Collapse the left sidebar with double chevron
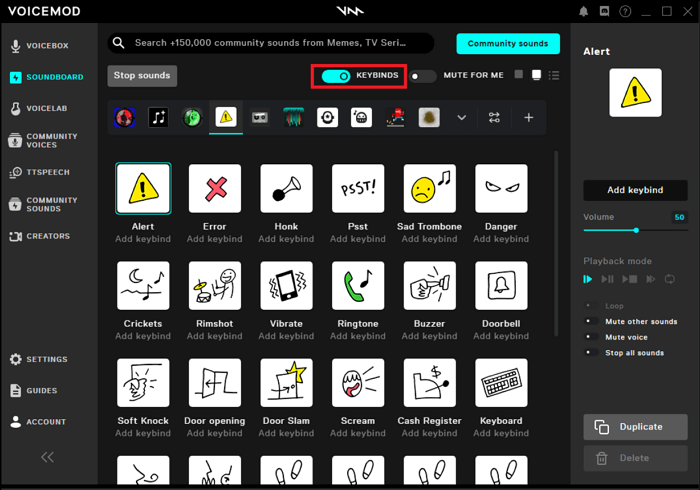This screenshot has width=700, height=490. 47,457
